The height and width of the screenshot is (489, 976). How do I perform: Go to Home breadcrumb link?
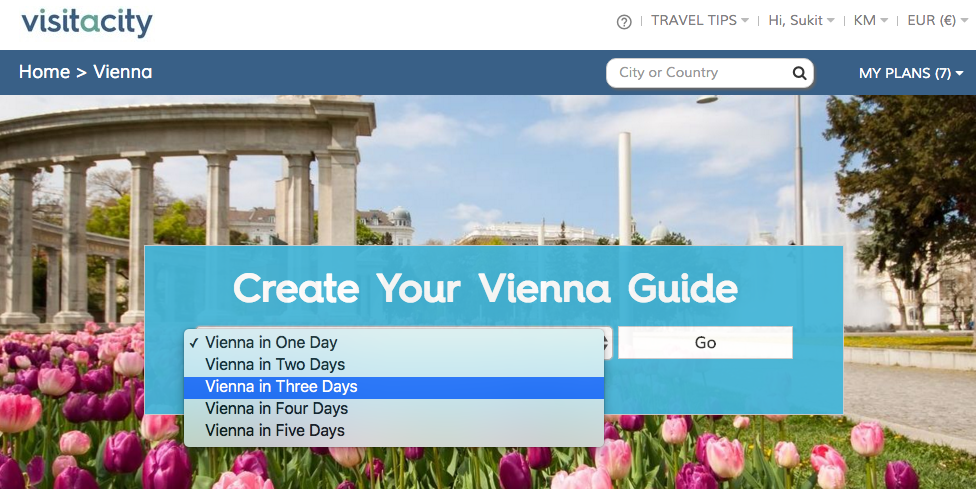tap(44, 72)
